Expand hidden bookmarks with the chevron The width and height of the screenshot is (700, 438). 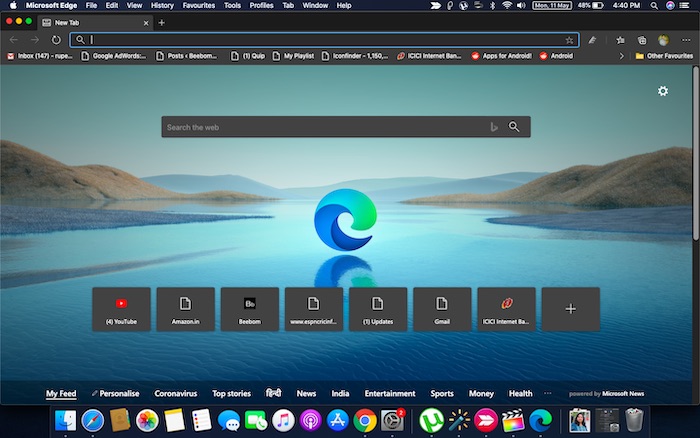coord(621,56)
